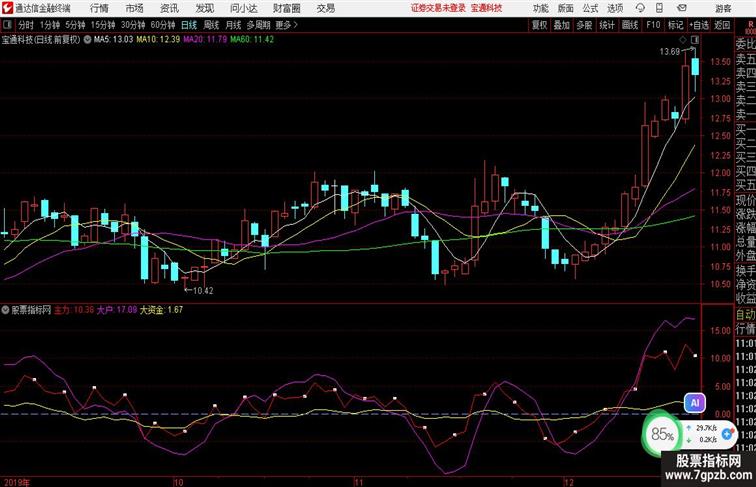Click the 标记 mark toolbar button

(675, 25)
